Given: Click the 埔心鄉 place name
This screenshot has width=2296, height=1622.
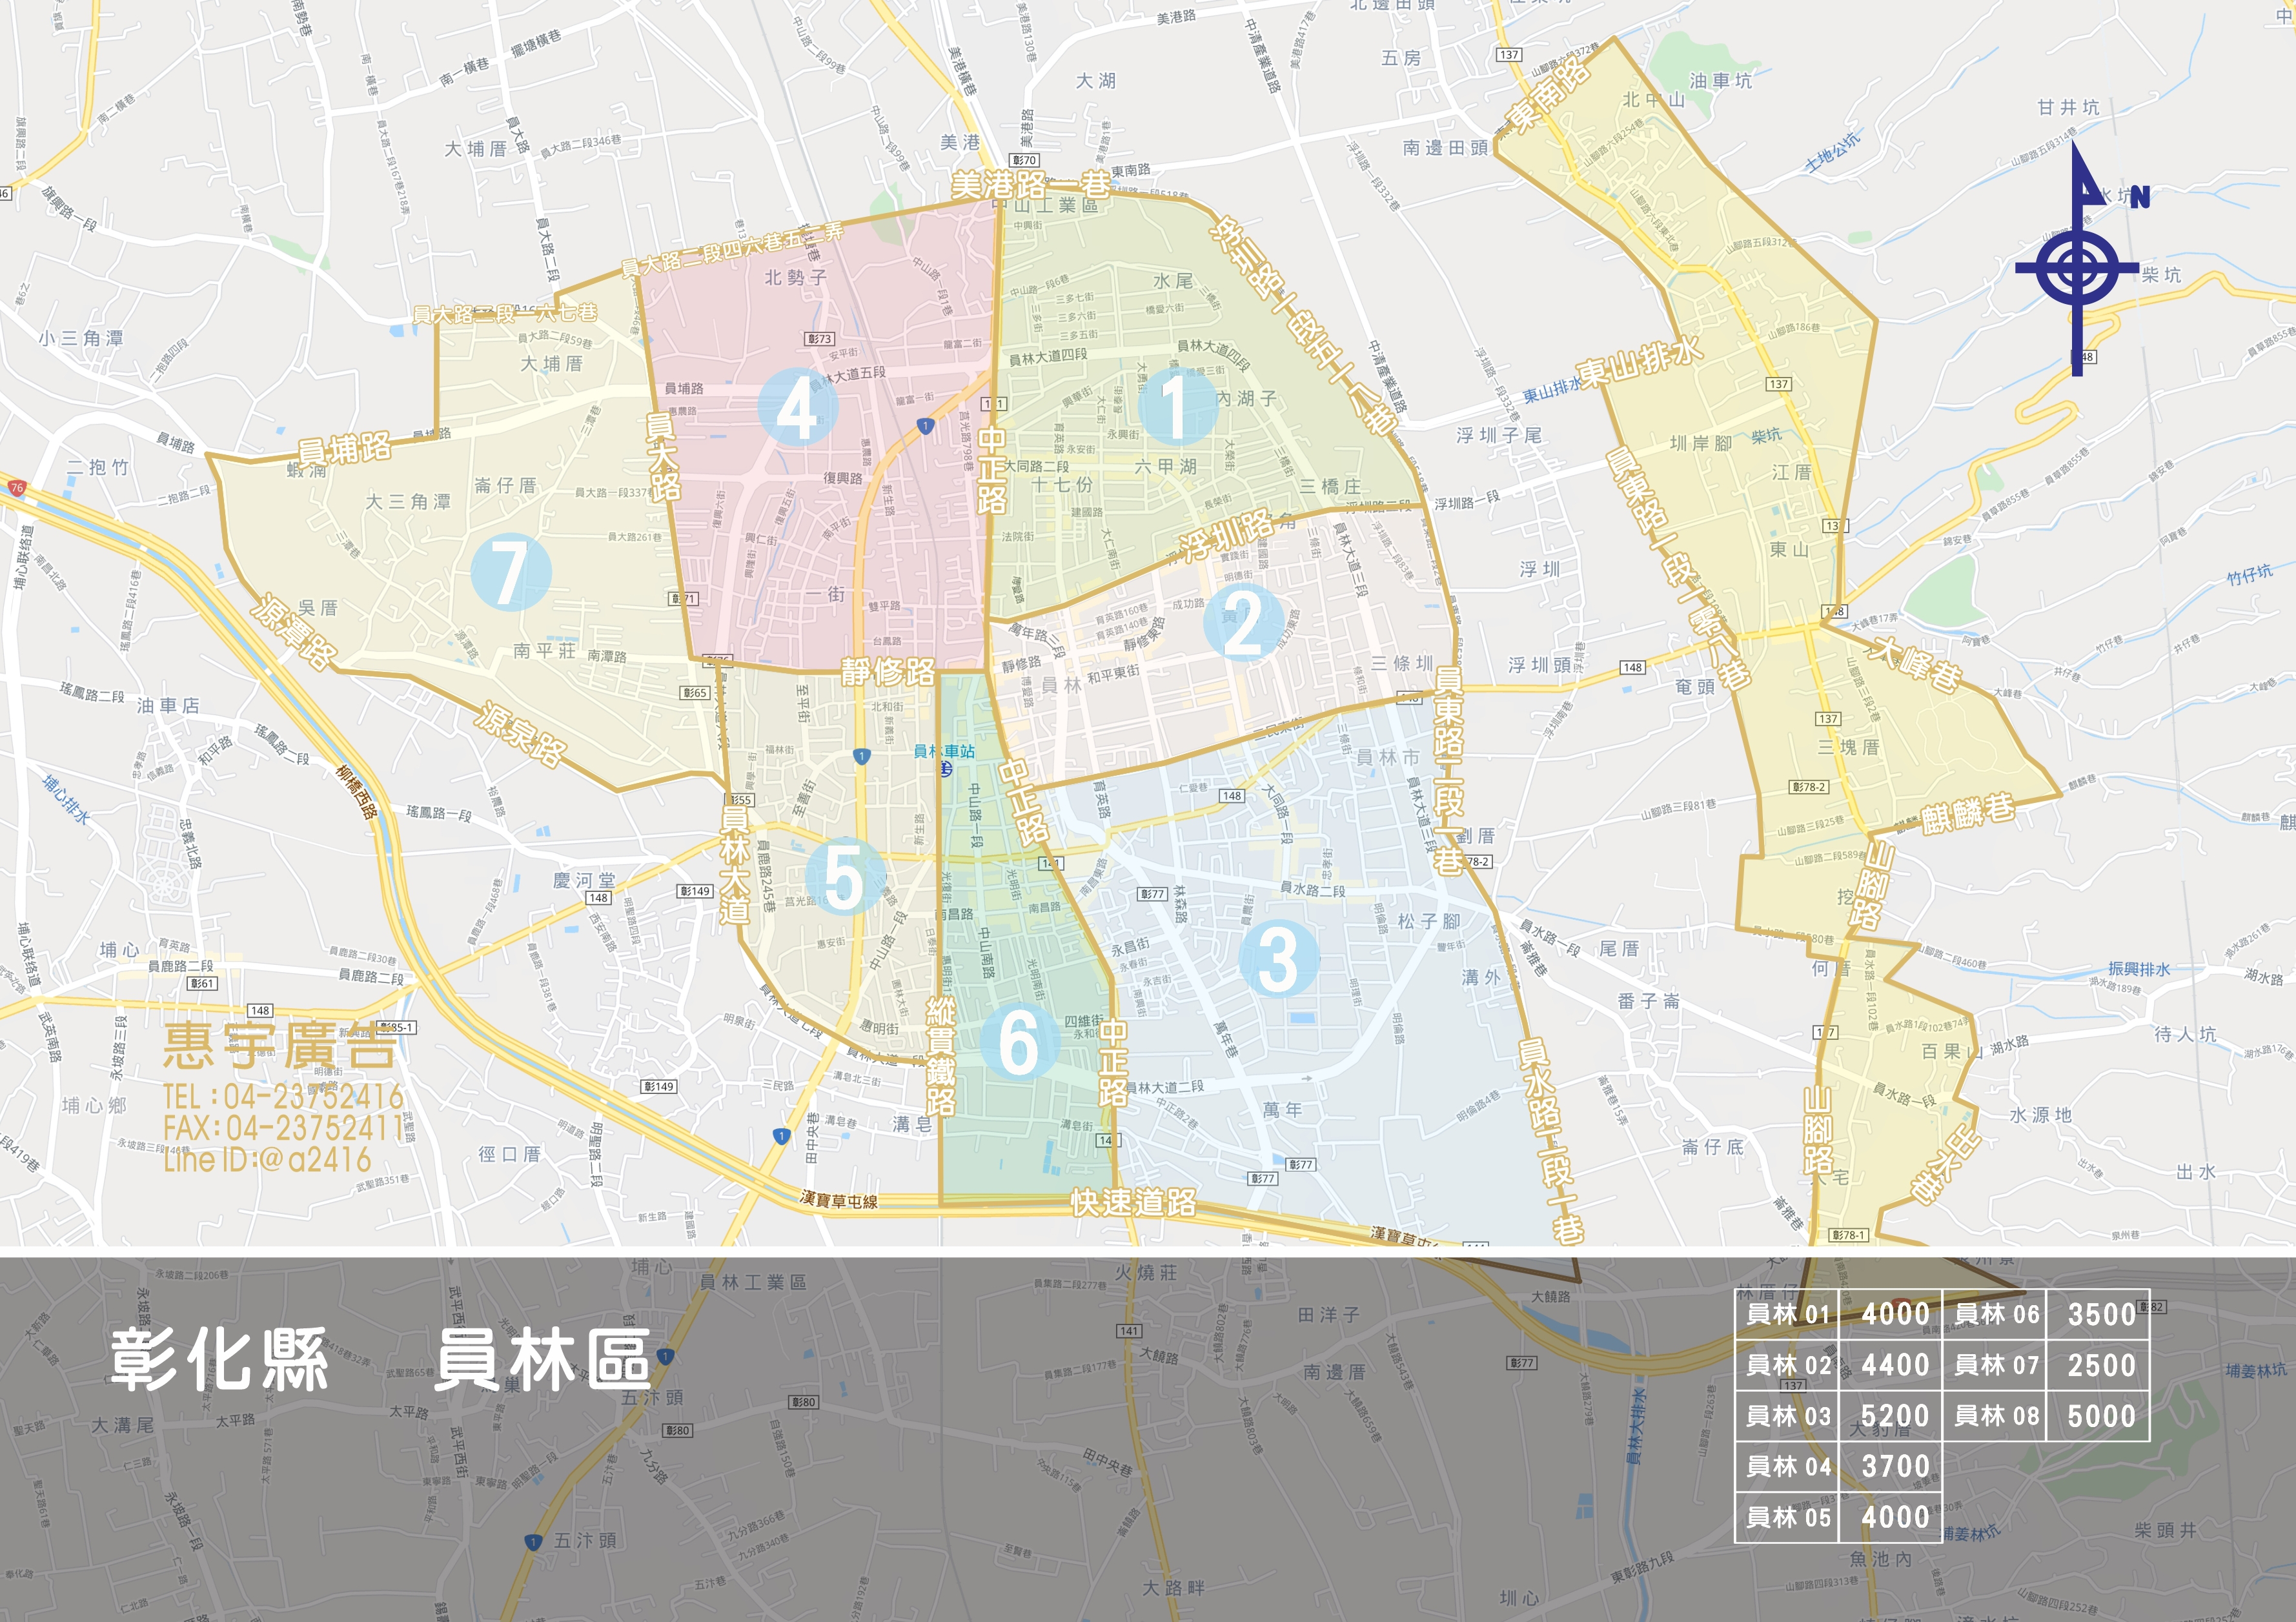Looking at the screenshot, I should [94, 1105].
